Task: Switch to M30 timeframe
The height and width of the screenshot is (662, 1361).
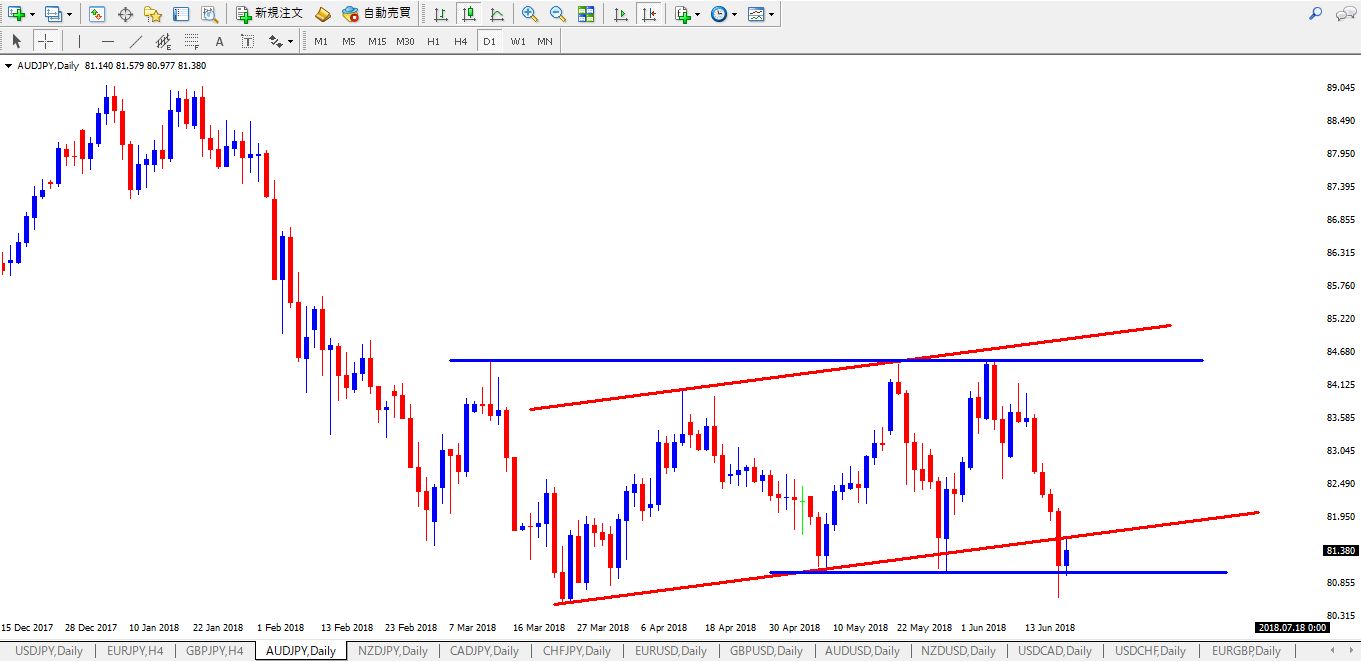Action: coord(405,41)
